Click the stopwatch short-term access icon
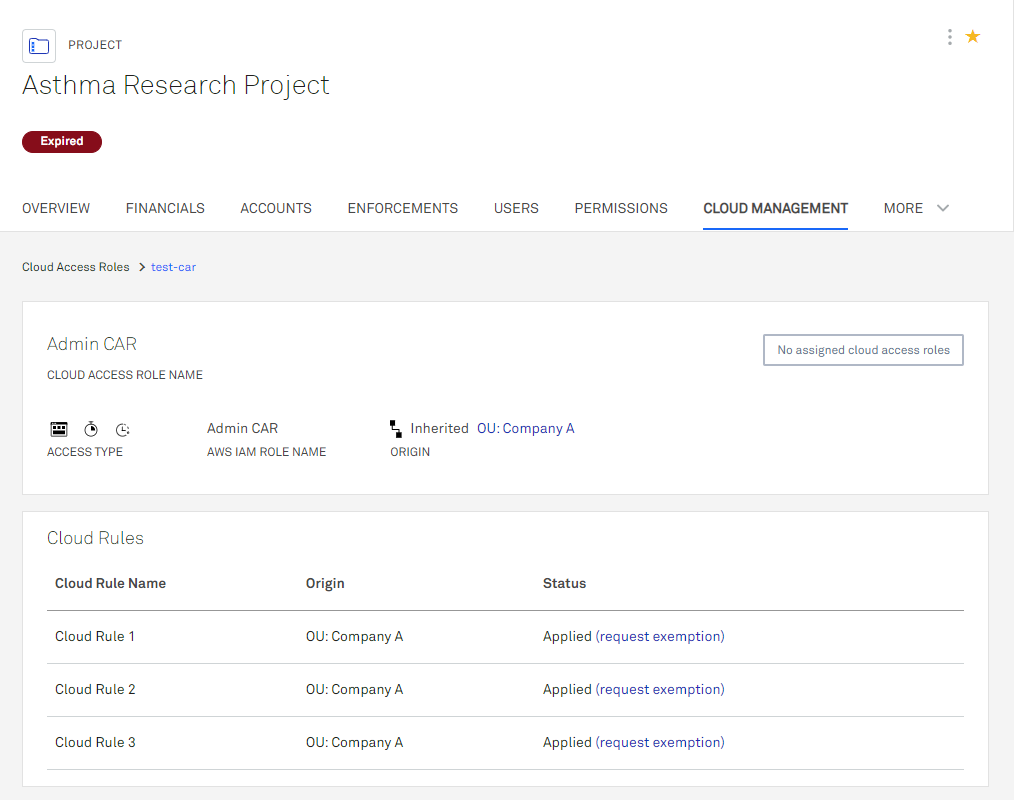Screen dimensions: 1014x800 (x=91, y=429)
